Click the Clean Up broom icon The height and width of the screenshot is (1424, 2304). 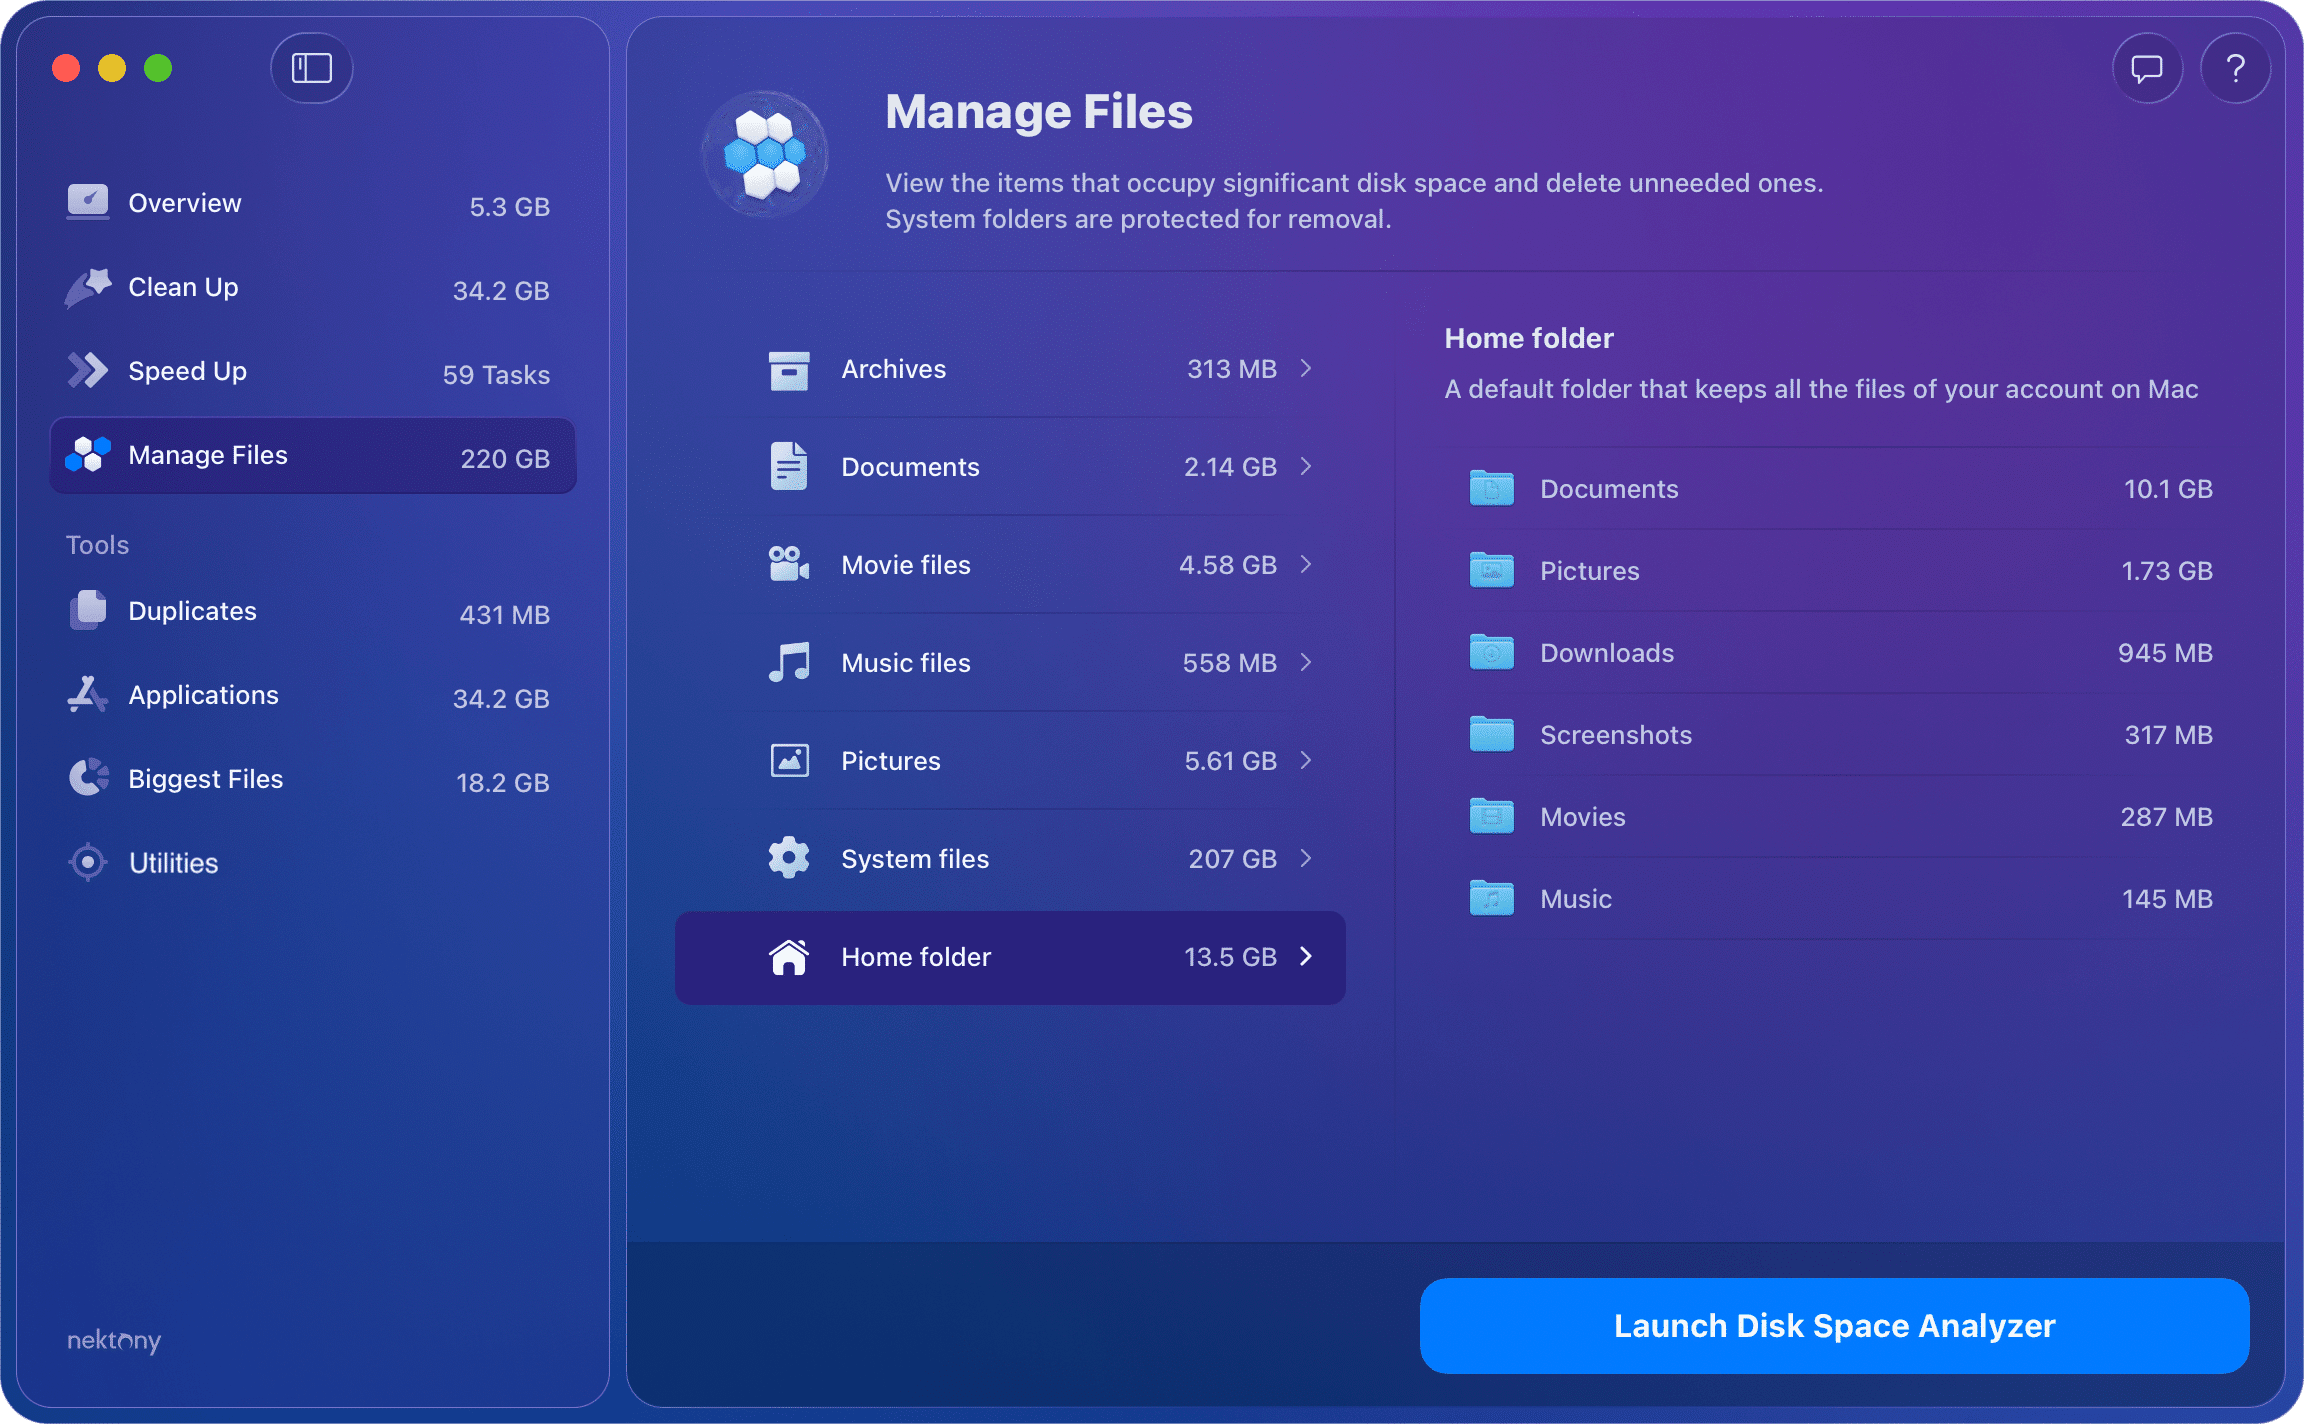(88, 287)
